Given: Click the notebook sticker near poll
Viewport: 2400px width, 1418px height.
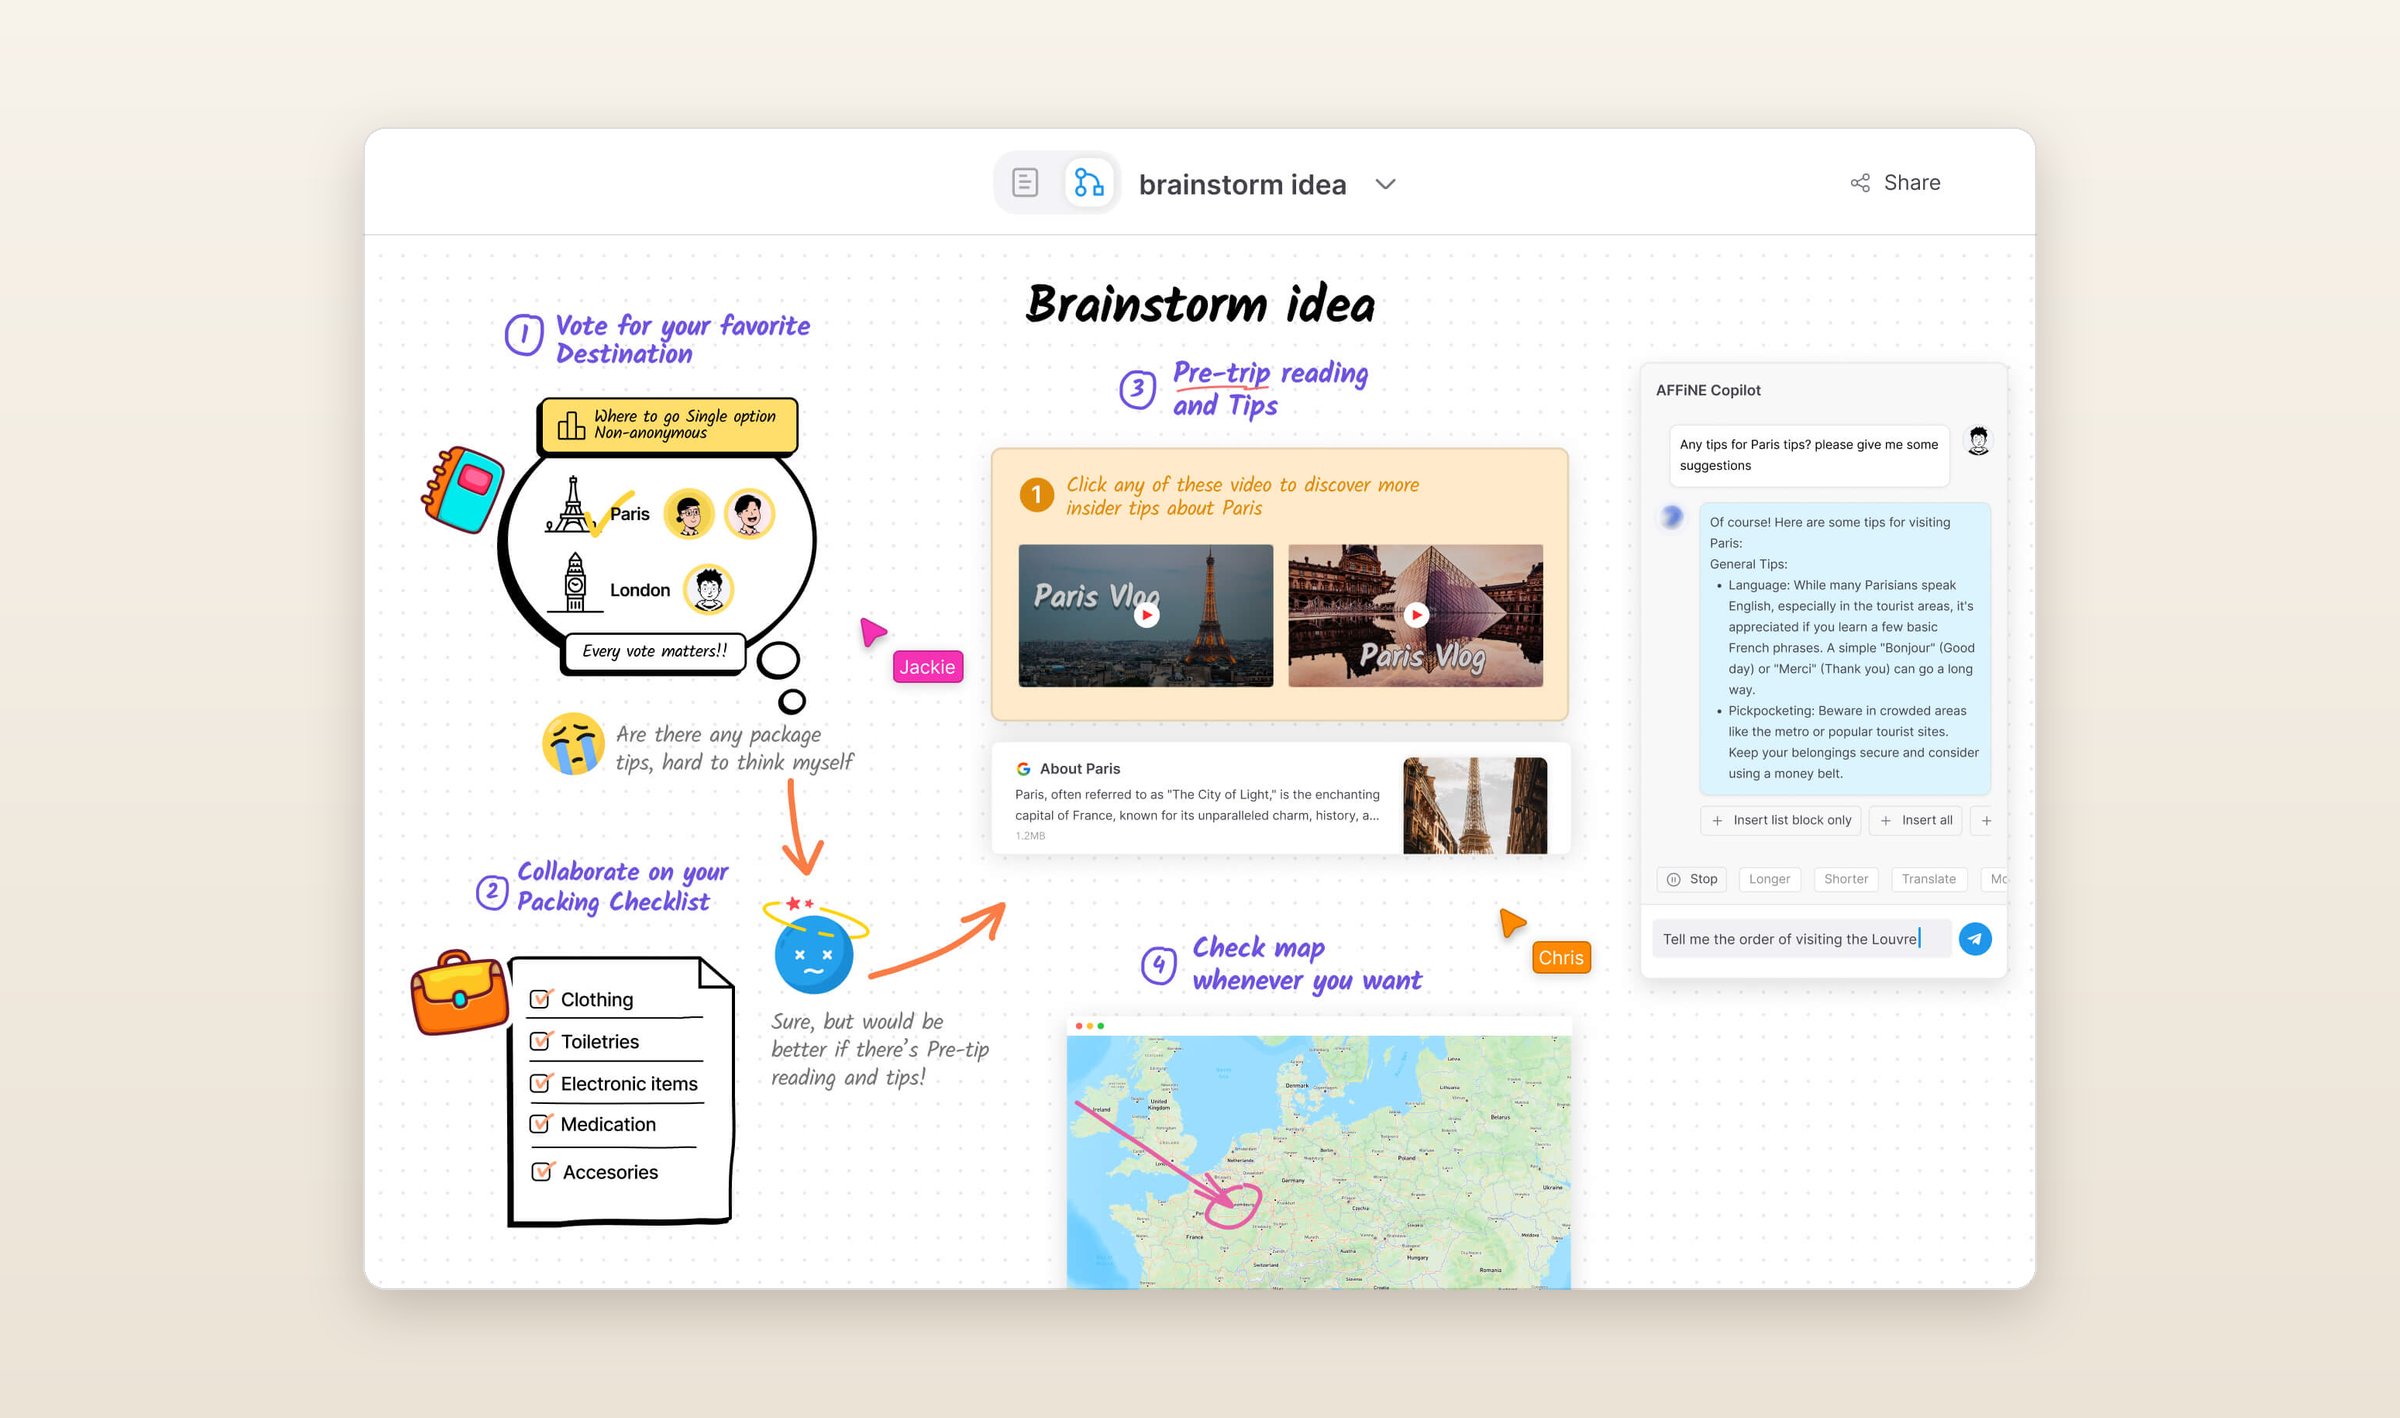Looking at the screenshot, I should click(x=462, y=489).
